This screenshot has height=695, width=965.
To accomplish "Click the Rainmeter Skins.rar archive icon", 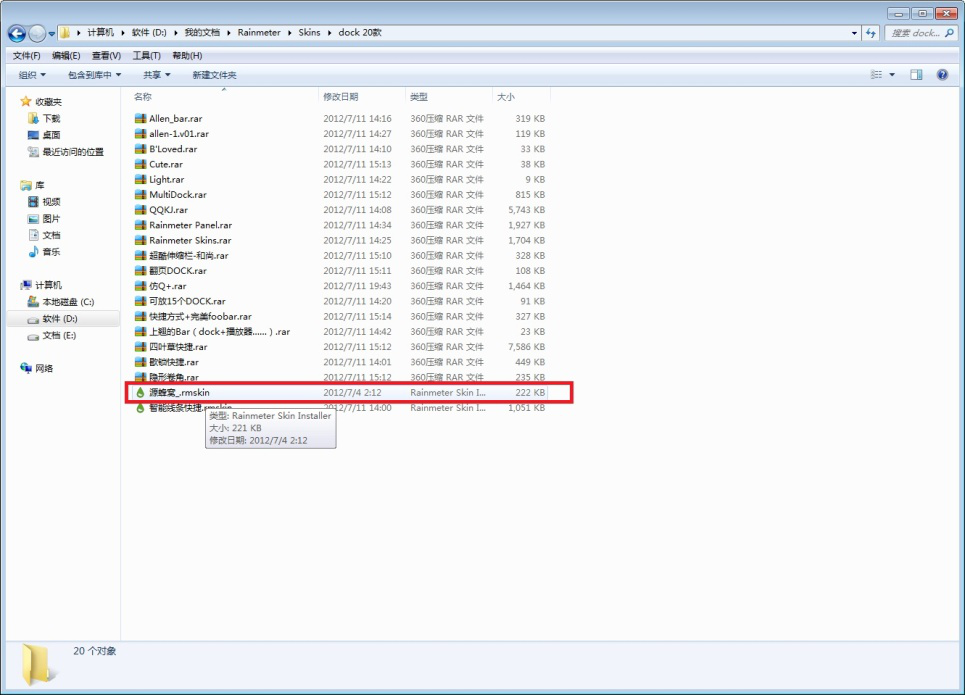I will click(140, 240).
